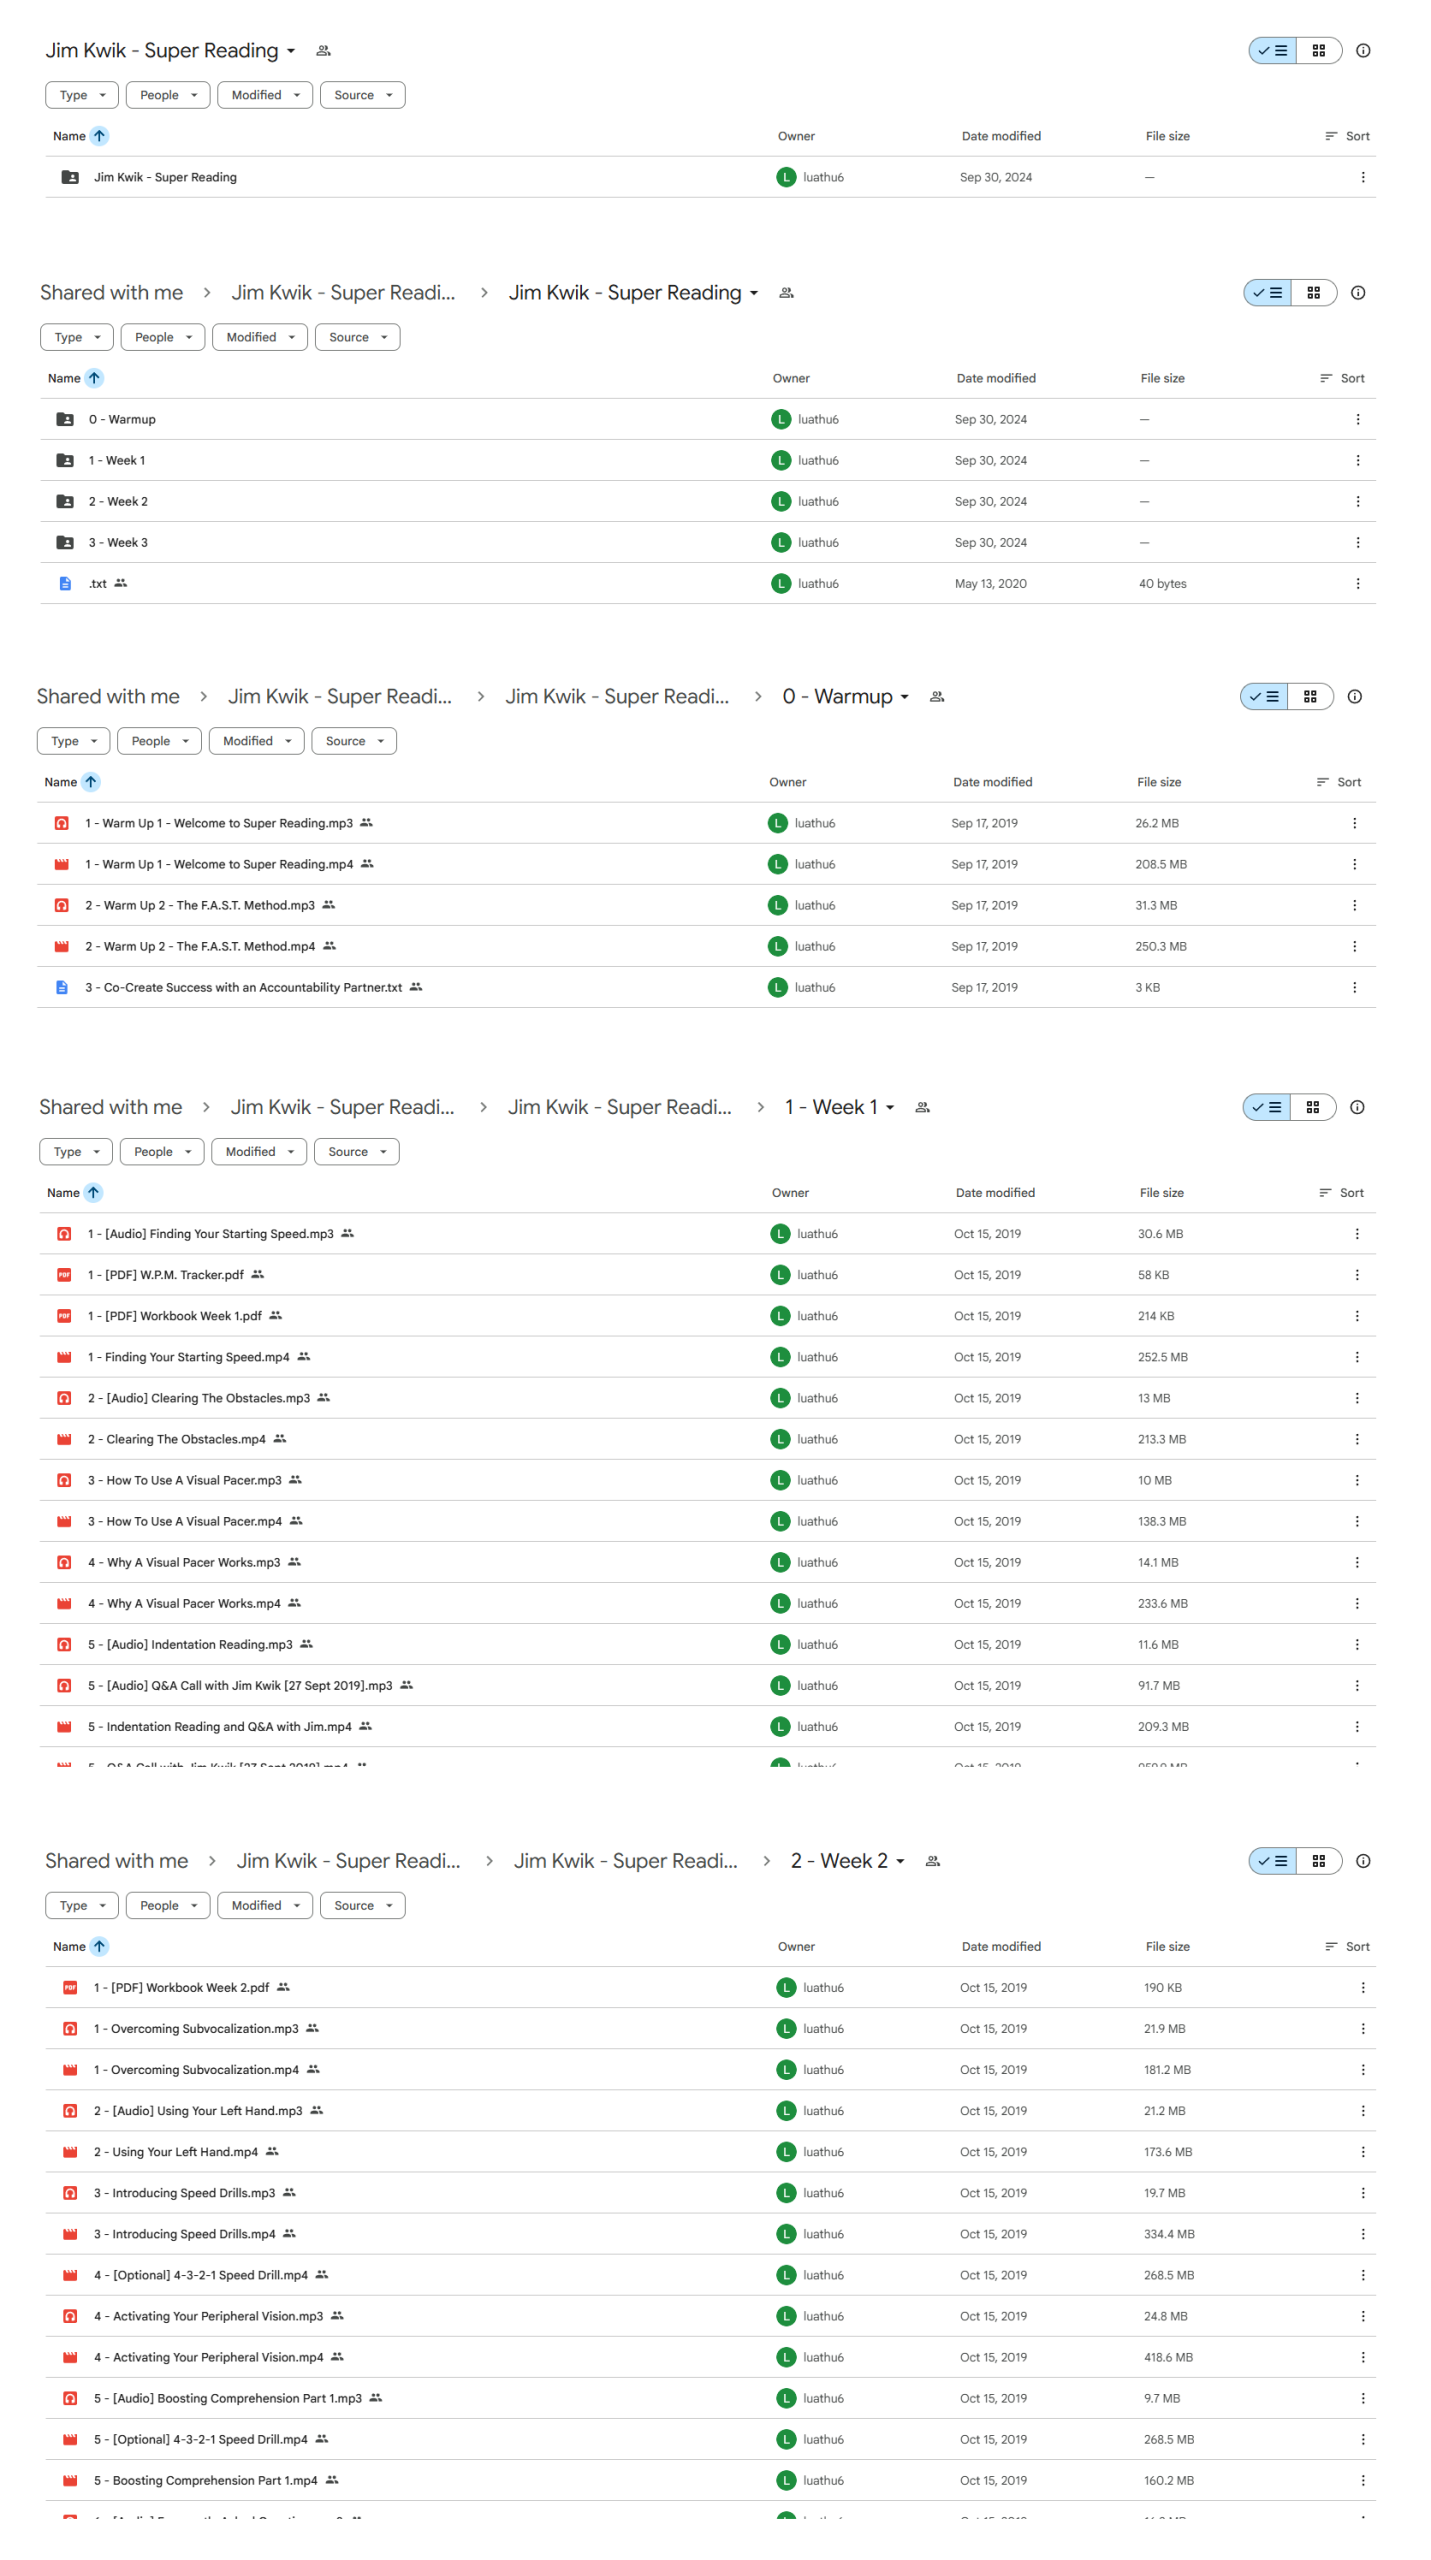Open the Type filter dropdown in the first view
This screenshot has height=2560, width=1431.
click(x=82, y=95)
